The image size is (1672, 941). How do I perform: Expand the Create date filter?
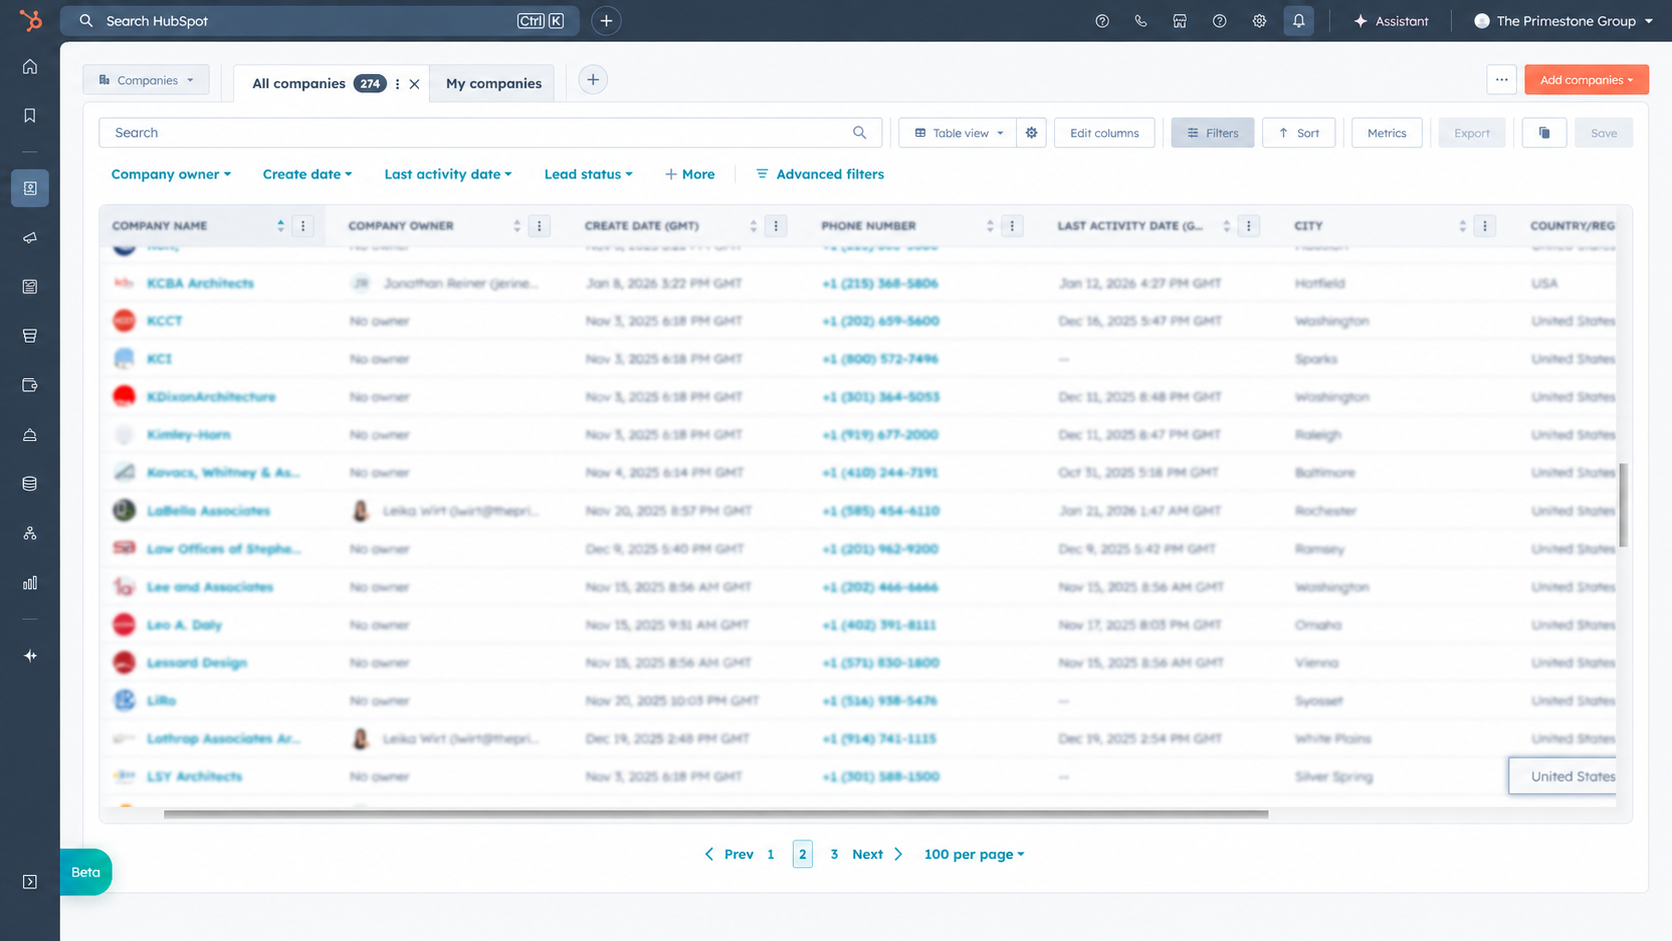point(307,174)
